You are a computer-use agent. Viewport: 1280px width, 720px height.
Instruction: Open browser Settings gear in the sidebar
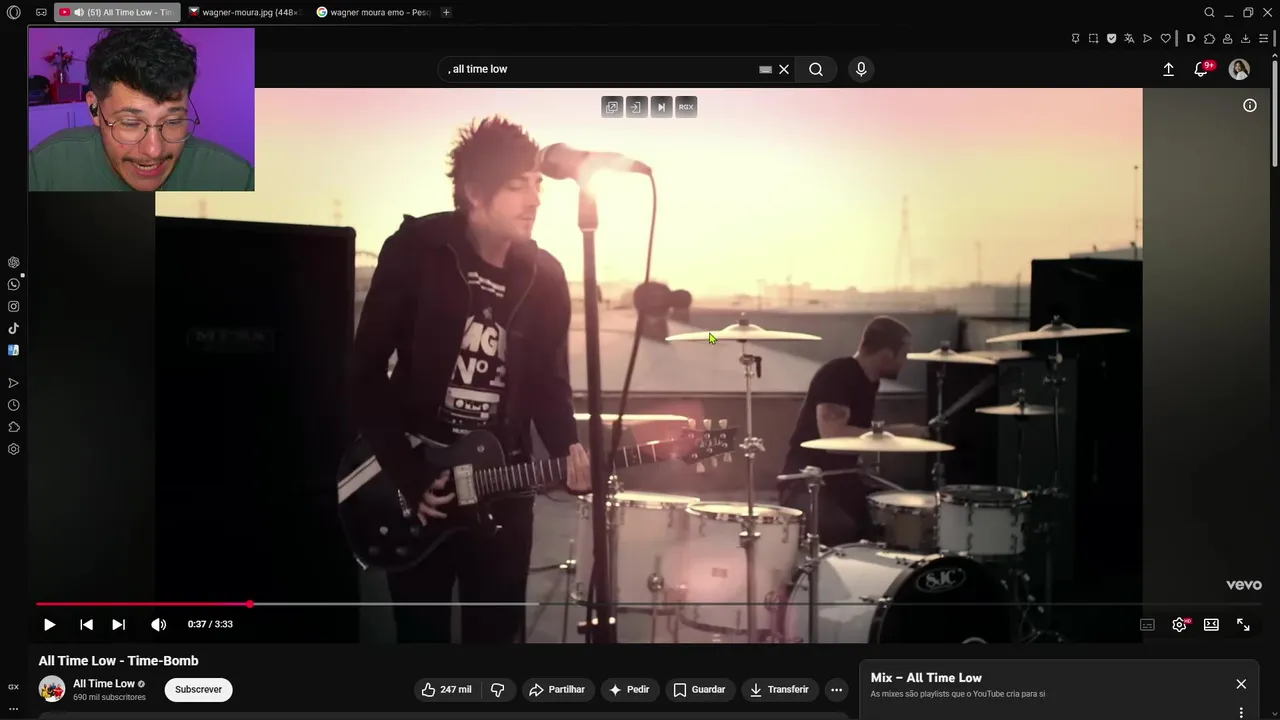(13, 449)
